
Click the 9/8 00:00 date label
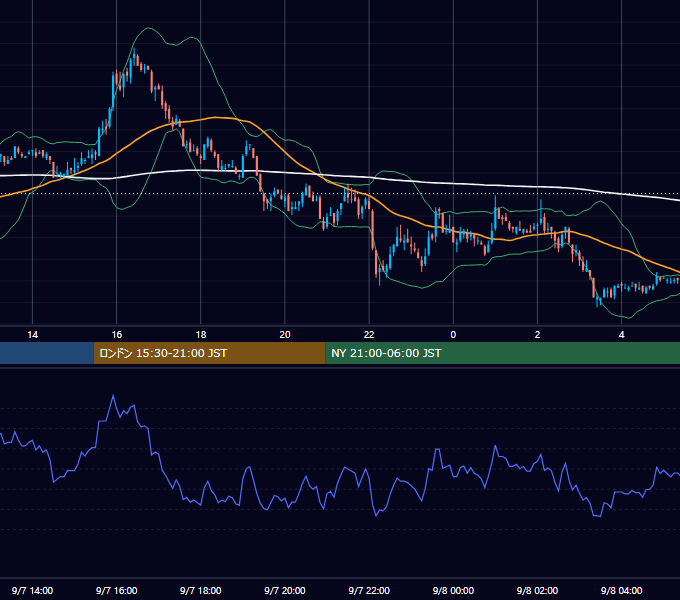453,590
